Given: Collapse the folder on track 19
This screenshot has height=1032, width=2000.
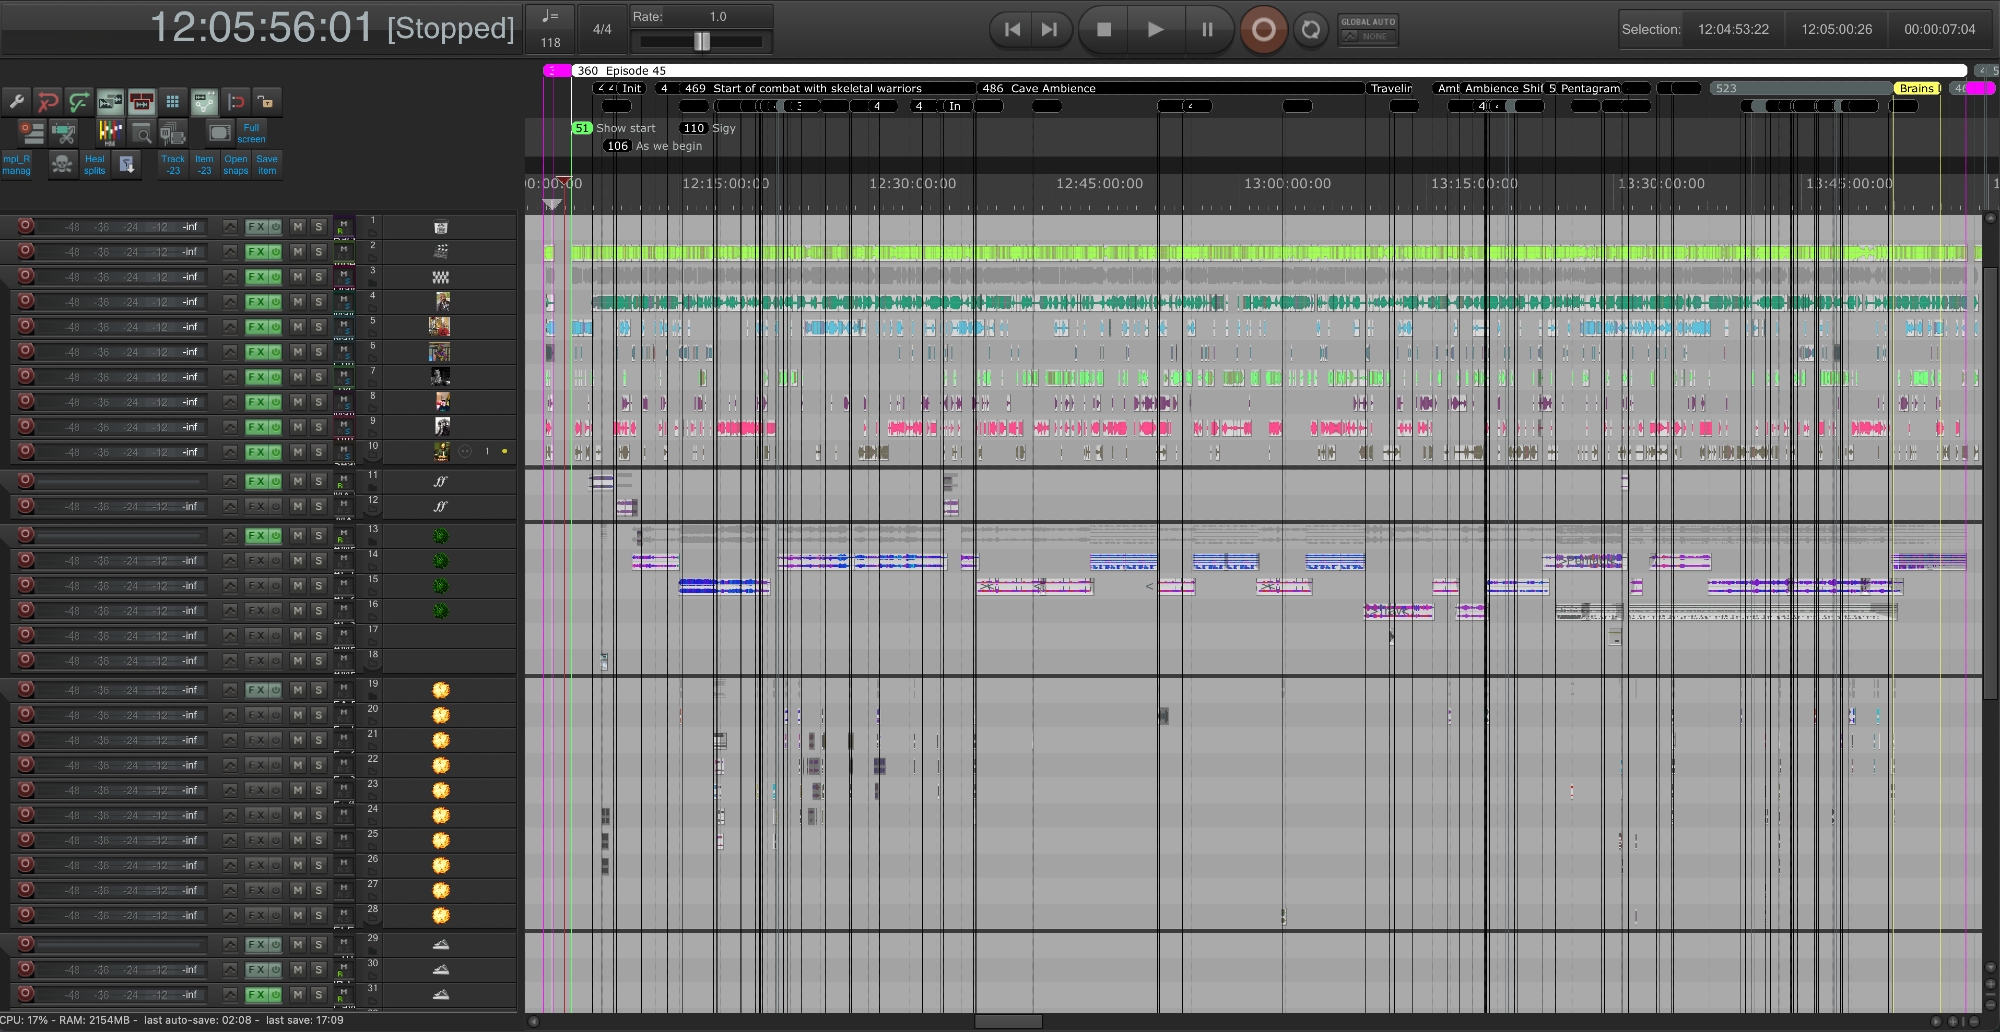Looking at the screenshot, I should pyautogui.click(x=373, y=697).
